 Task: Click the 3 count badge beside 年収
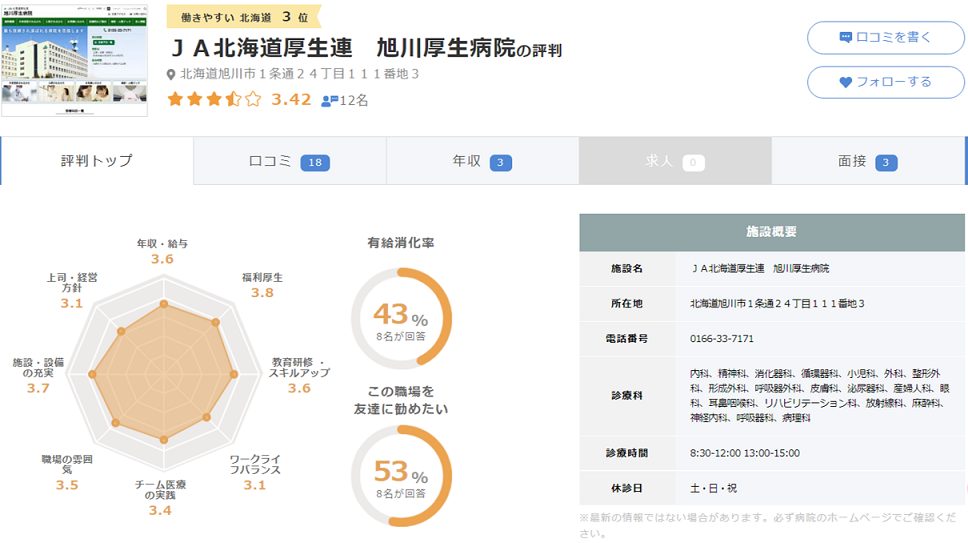point(501,162)
